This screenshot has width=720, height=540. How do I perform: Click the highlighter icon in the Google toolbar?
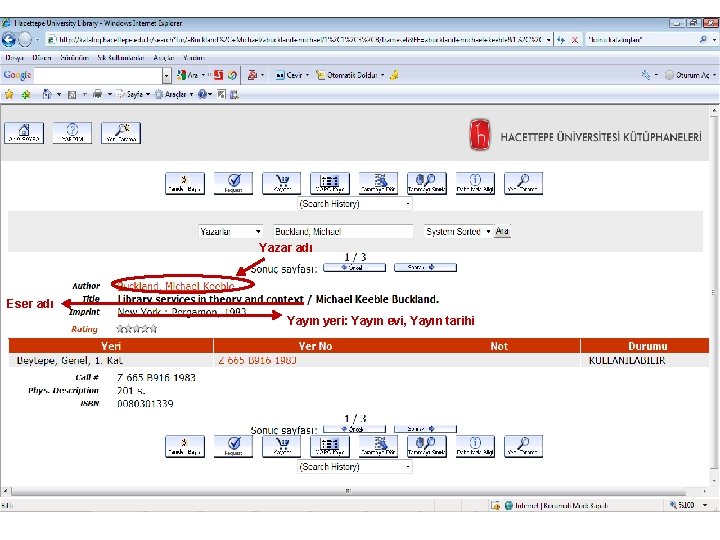[x=394, y=75]
